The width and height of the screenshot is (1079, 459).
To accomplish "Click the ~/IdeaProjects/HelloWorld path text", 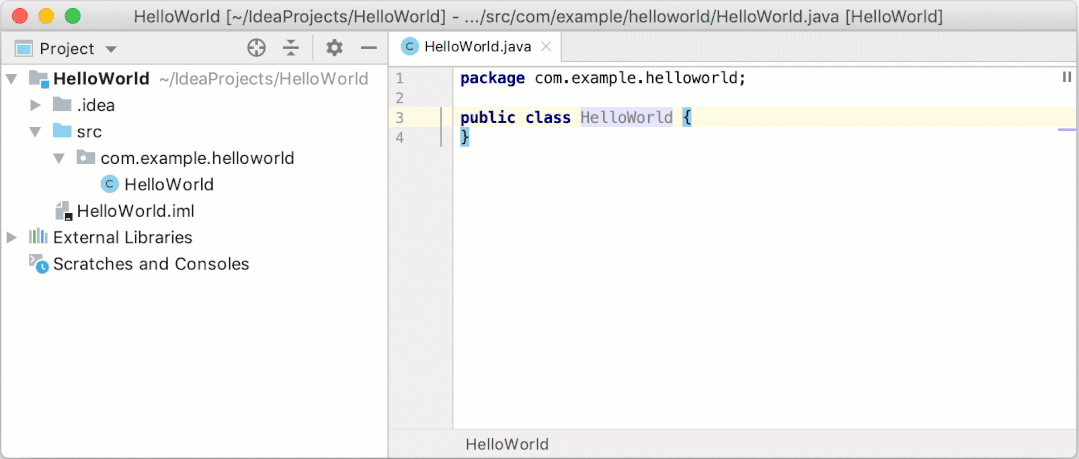I will pos(264,79).
